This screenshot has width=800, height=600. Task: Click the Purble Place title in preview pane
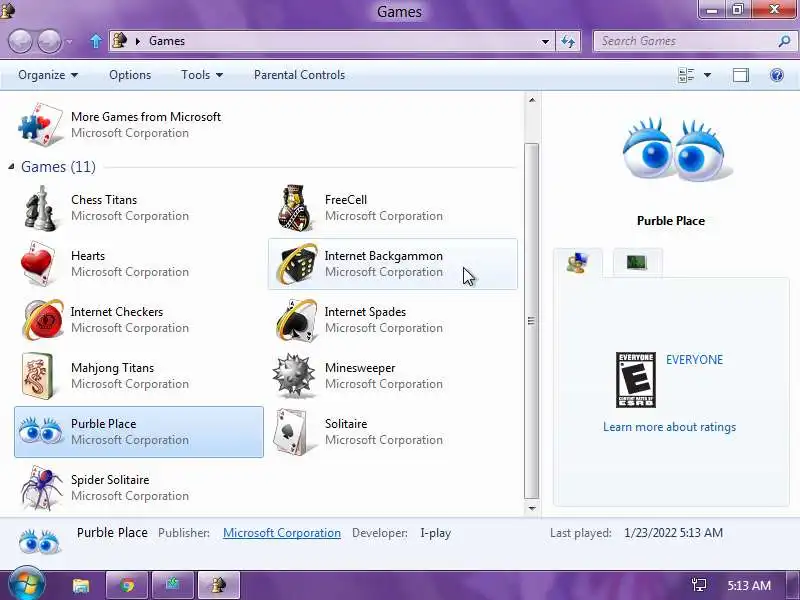(x=671, y=221)
